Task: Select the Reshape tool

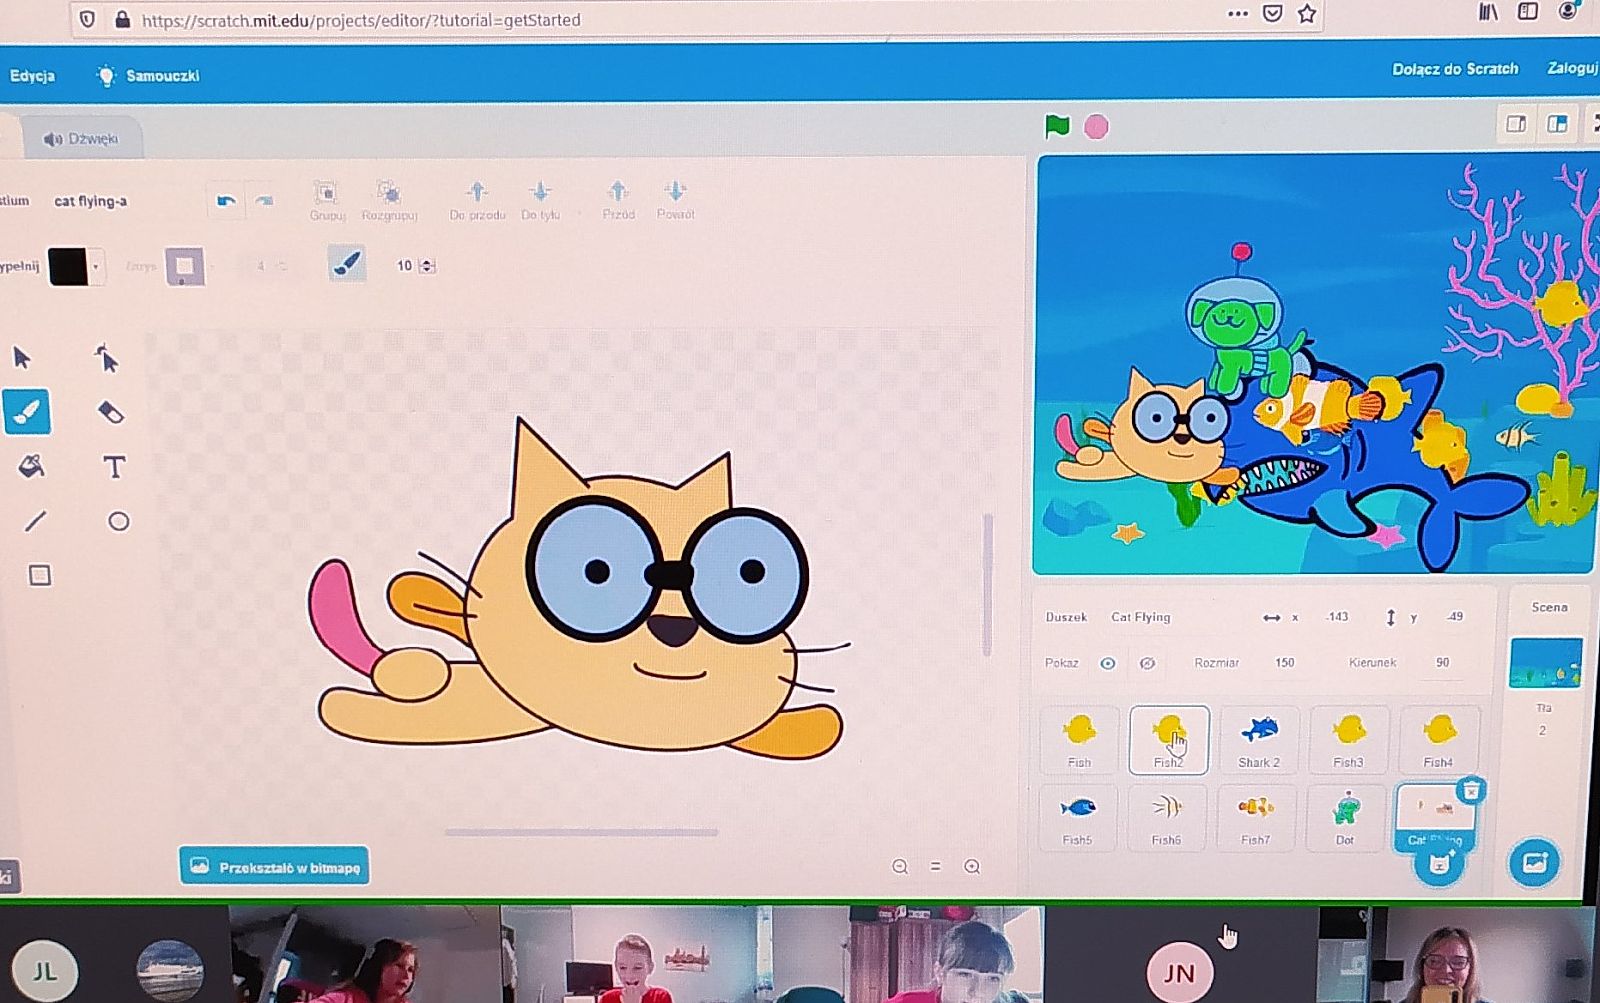Action: pyautogui.click(x=107, y=357)
